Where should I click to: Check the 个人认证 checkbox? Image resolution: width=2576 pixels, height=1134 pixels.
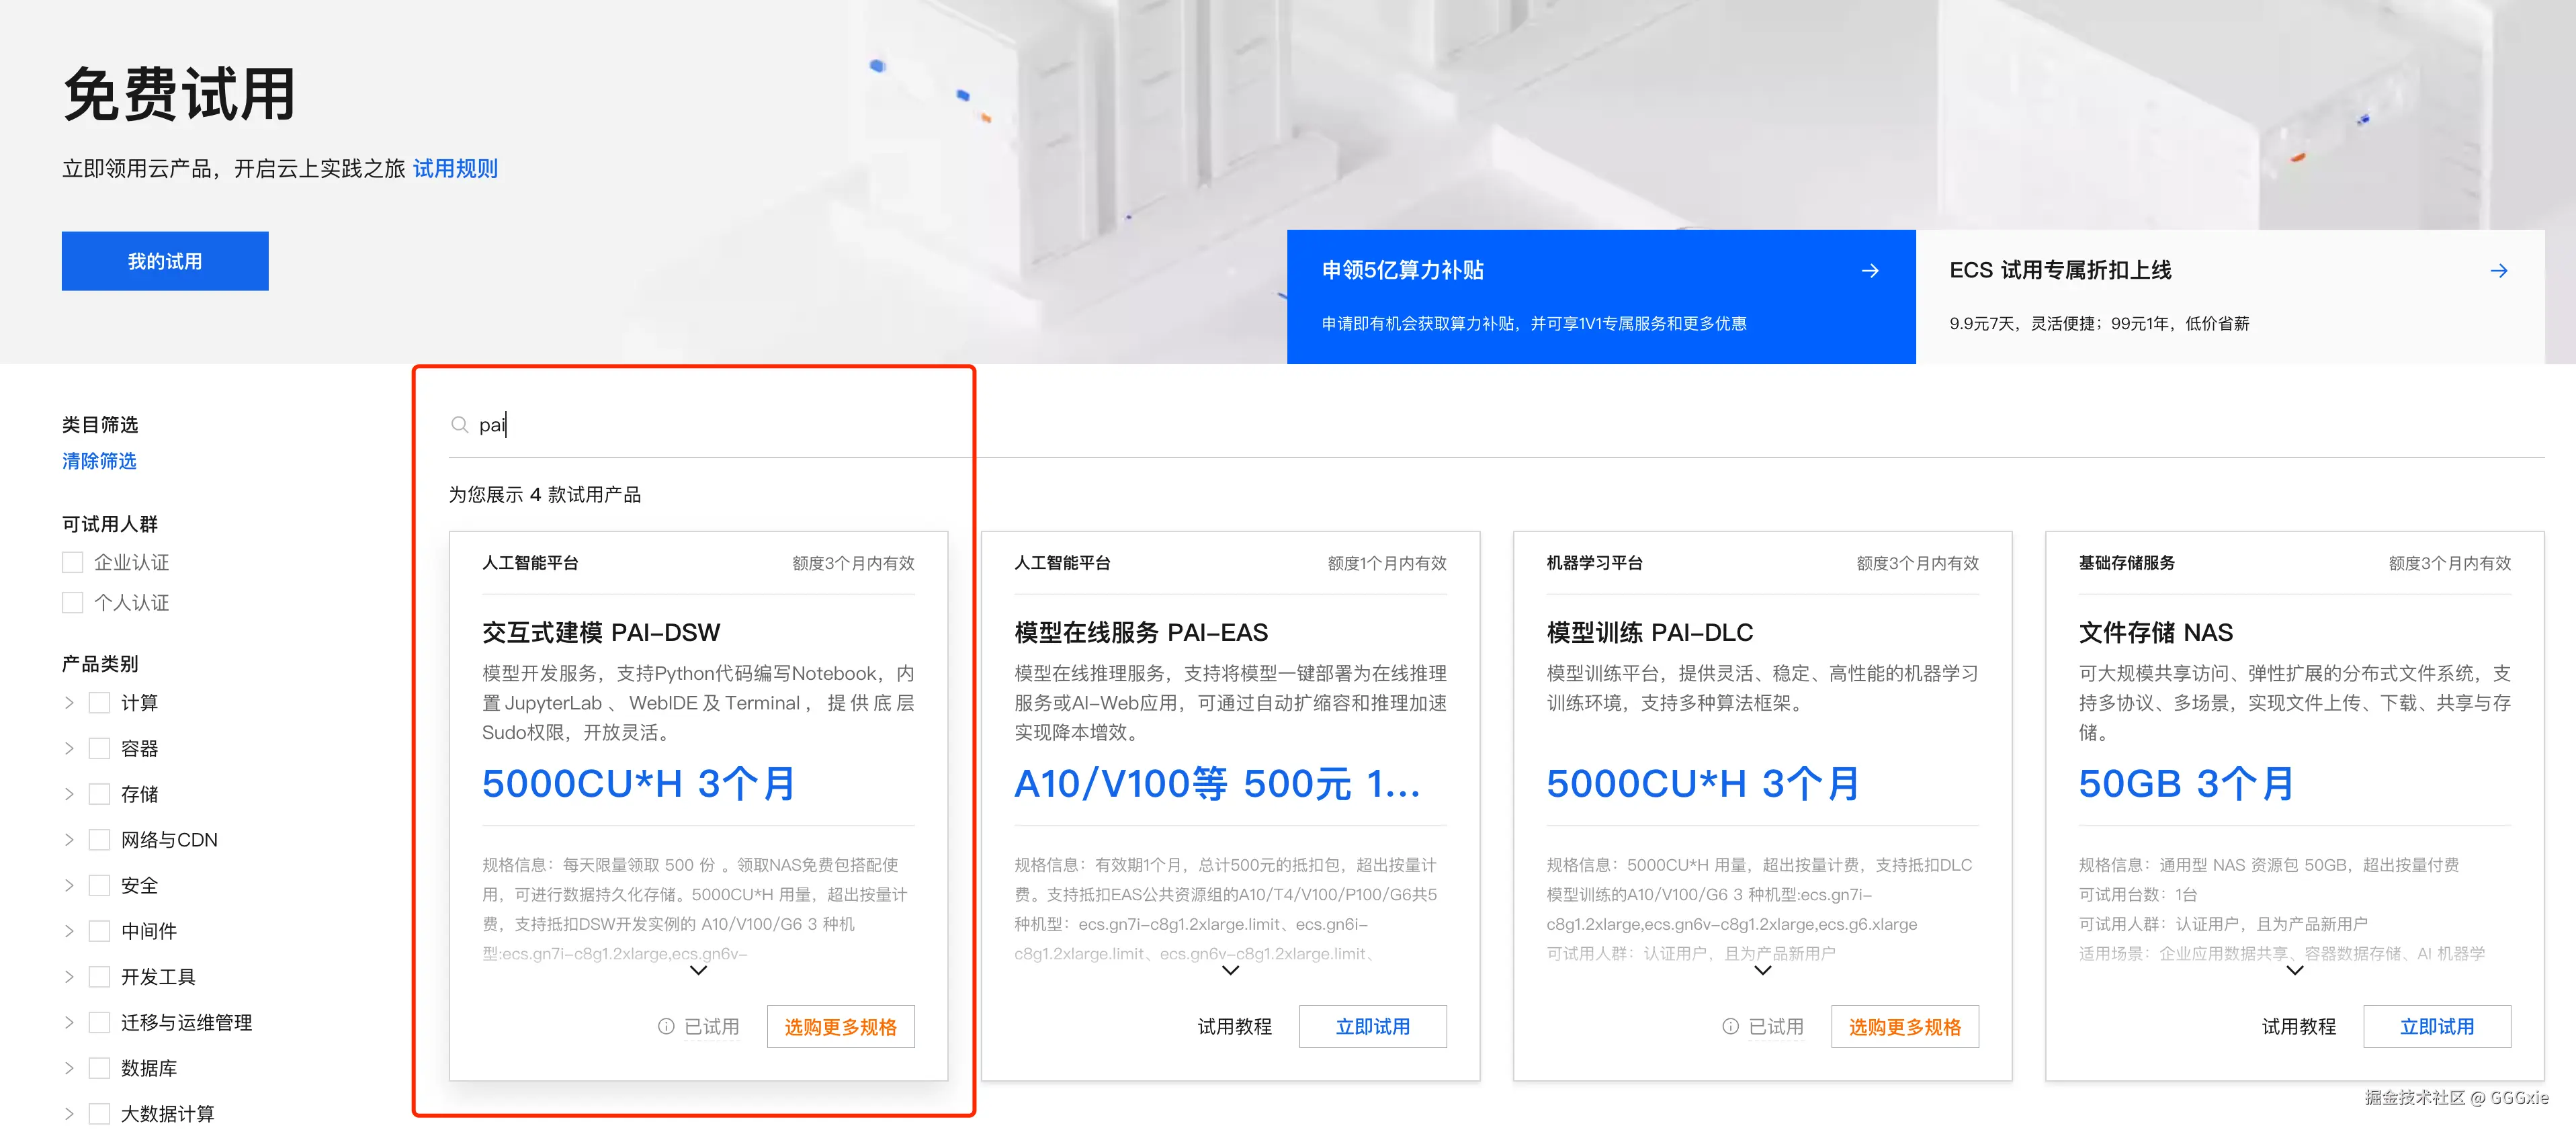[73, 603]
